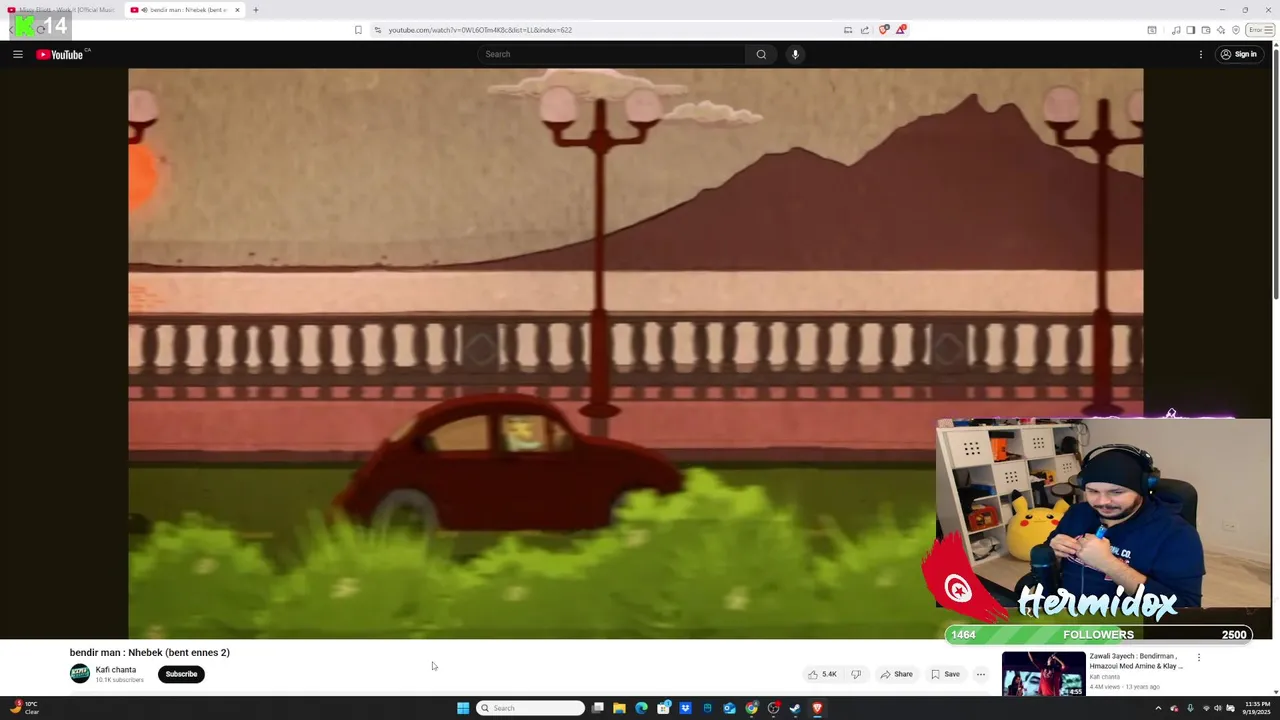Open Brave Rewards triangle icon
This screenshot has width=1280, height=720.
click(x=901, y=30)
